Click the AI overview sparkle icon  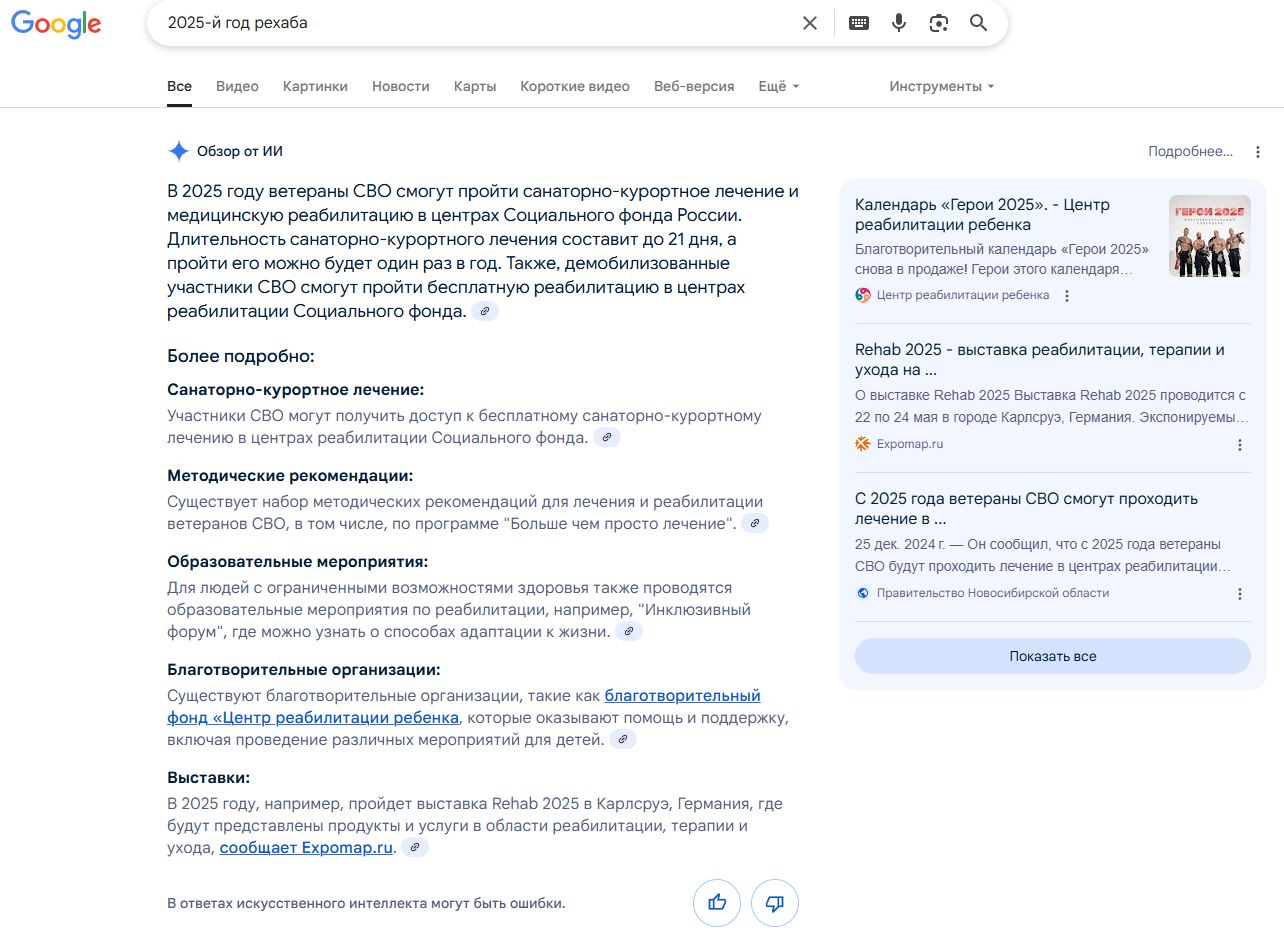tap(178, 151)
